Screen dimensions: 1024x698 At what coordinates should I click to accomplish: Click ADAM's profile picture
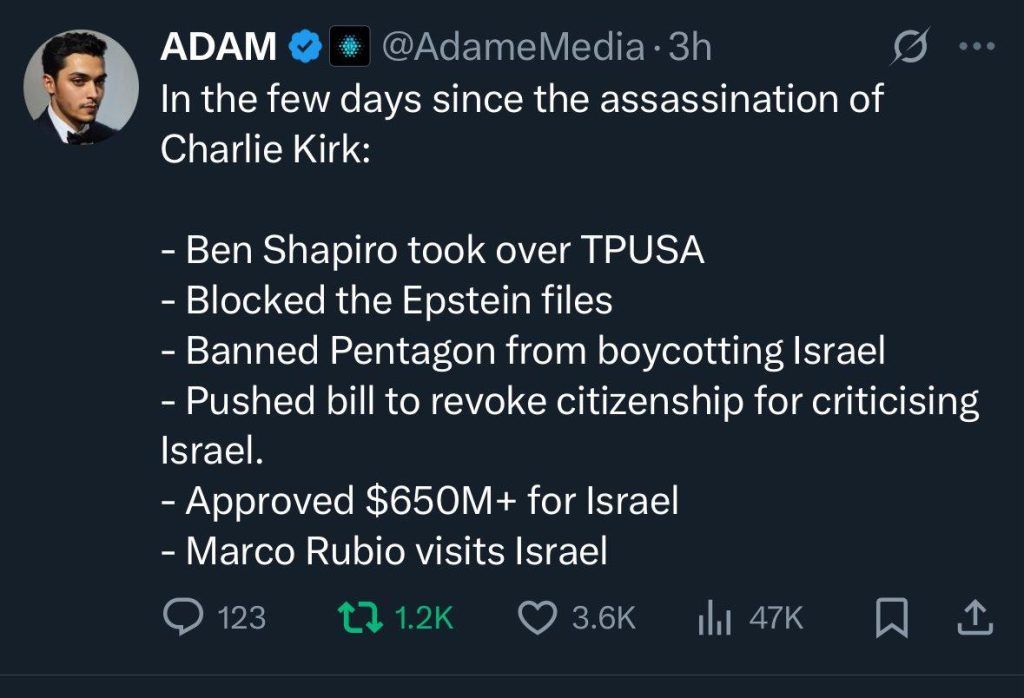pyautogui.click(x=81, y=88)
